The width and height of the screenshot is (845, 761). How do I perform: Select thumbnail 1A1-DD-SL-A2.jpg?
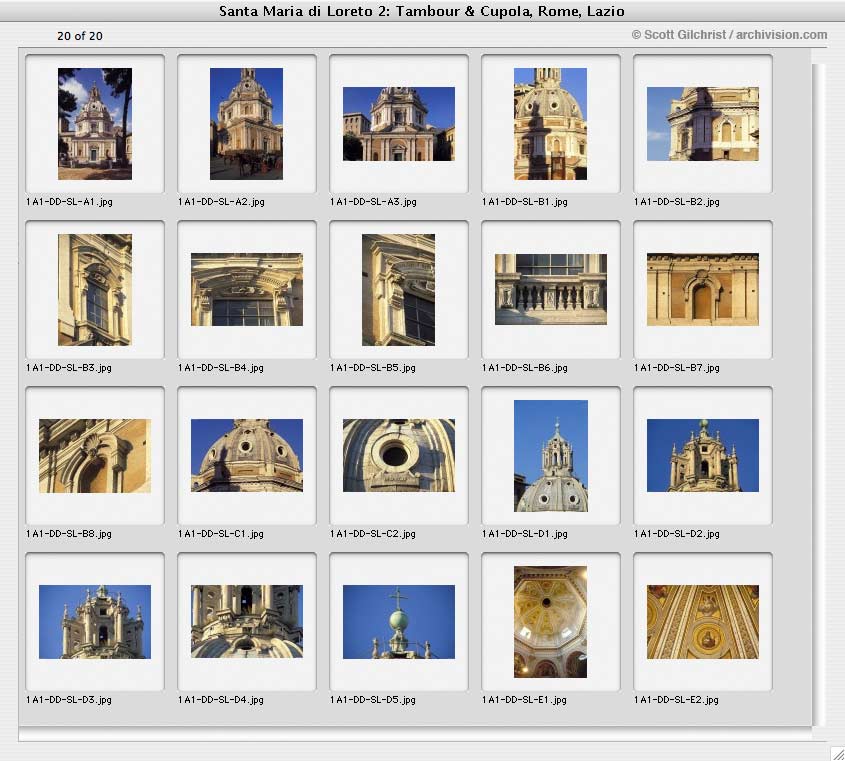[246, 124]
